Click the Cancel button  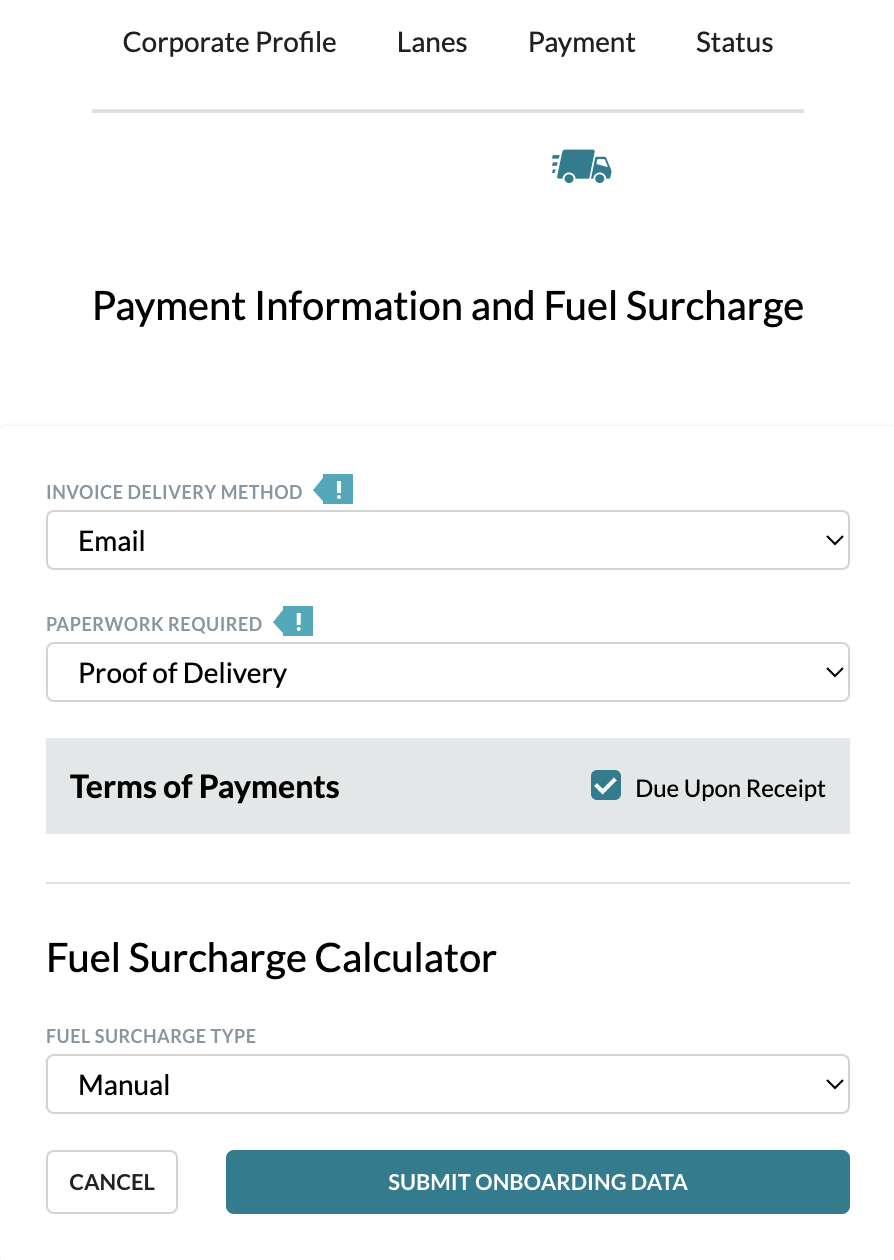112,1182
